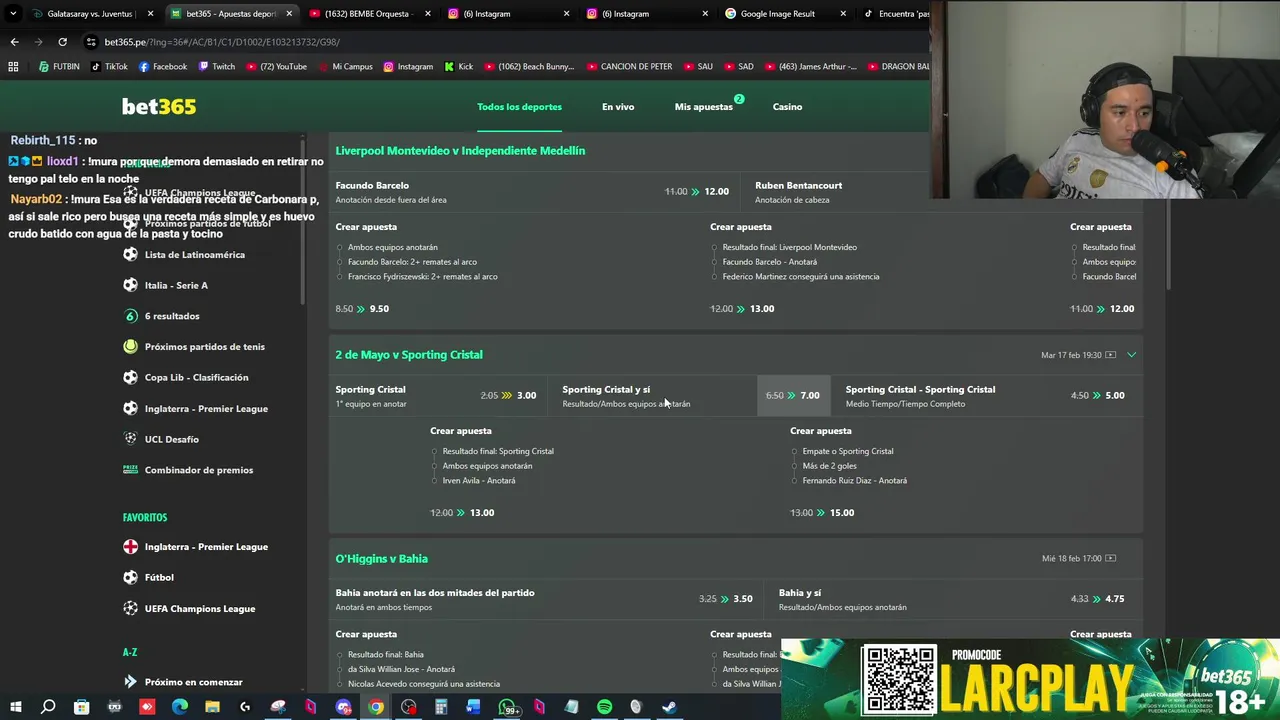Open Calculator from taskbar
This screenshot has height=720, width=1280.
click(441, 707)
